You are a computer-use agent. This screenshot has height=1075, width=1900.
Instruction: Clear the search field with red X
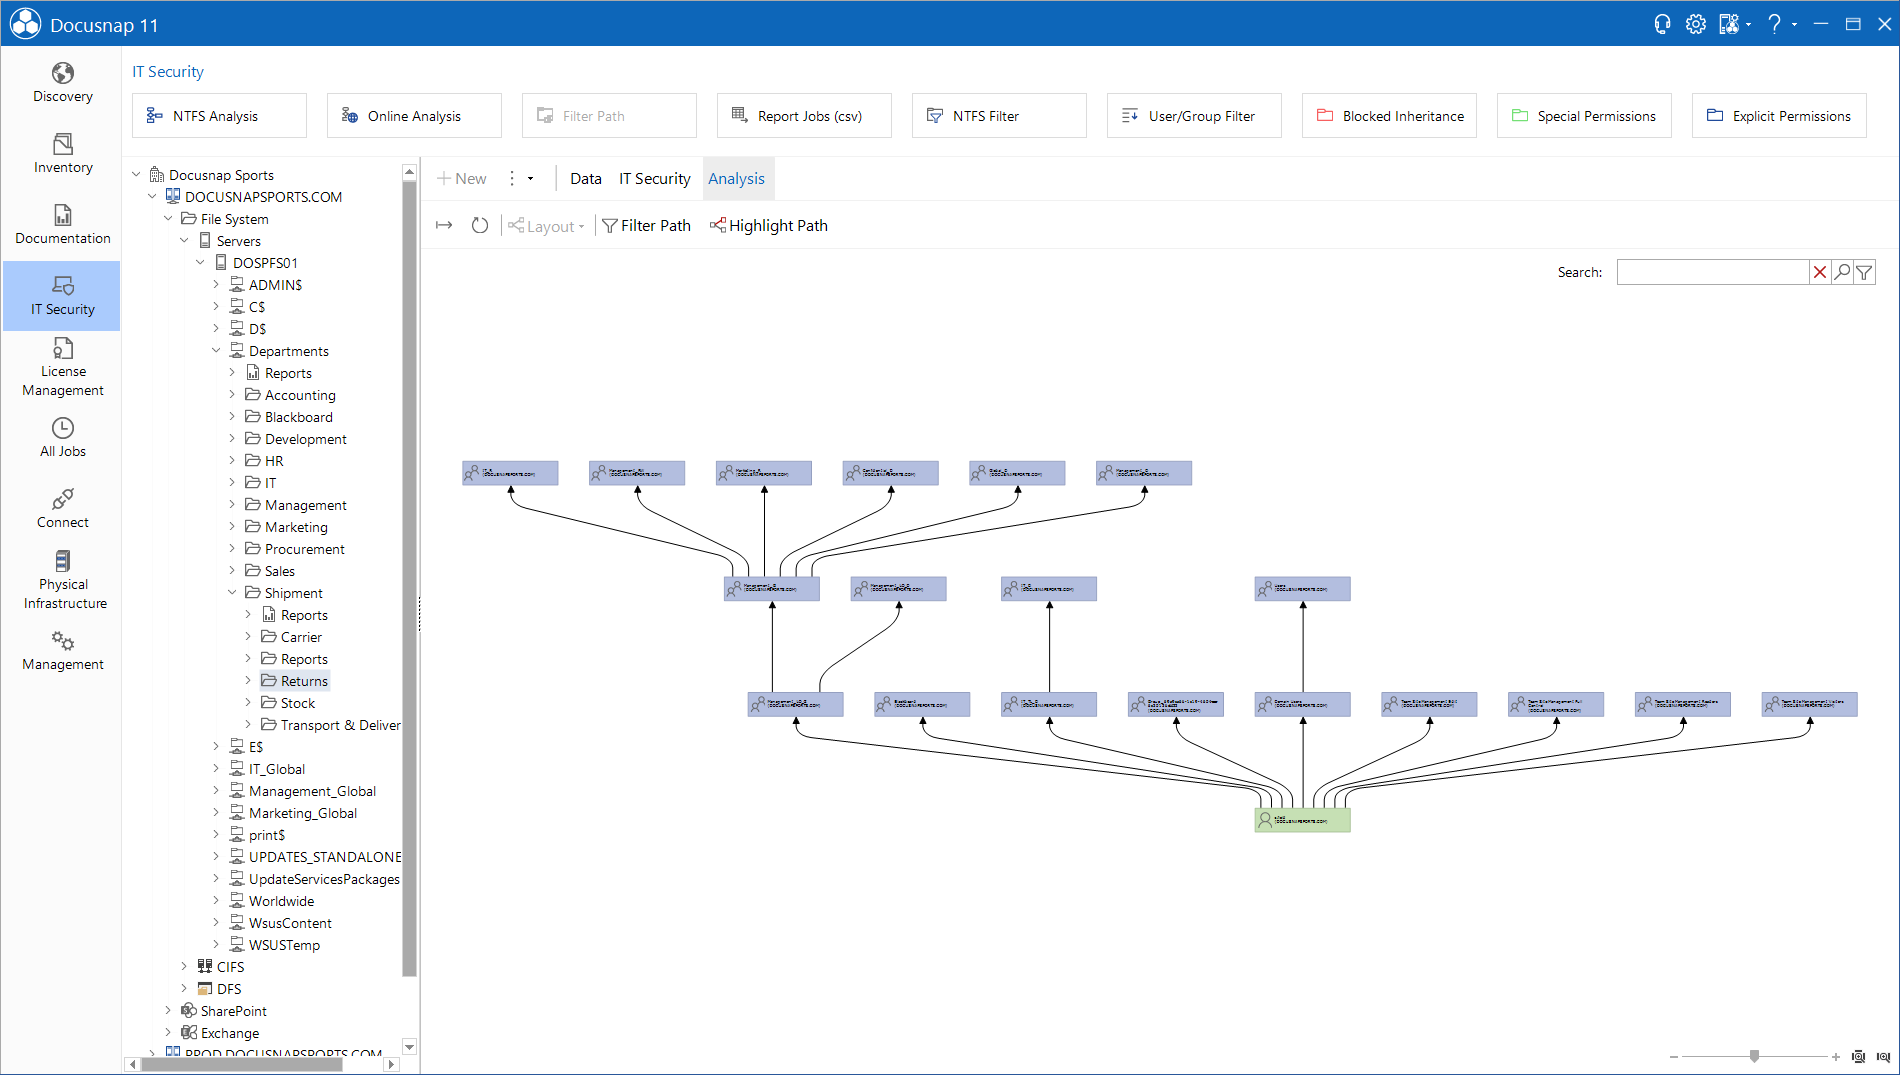[1820, 272]
